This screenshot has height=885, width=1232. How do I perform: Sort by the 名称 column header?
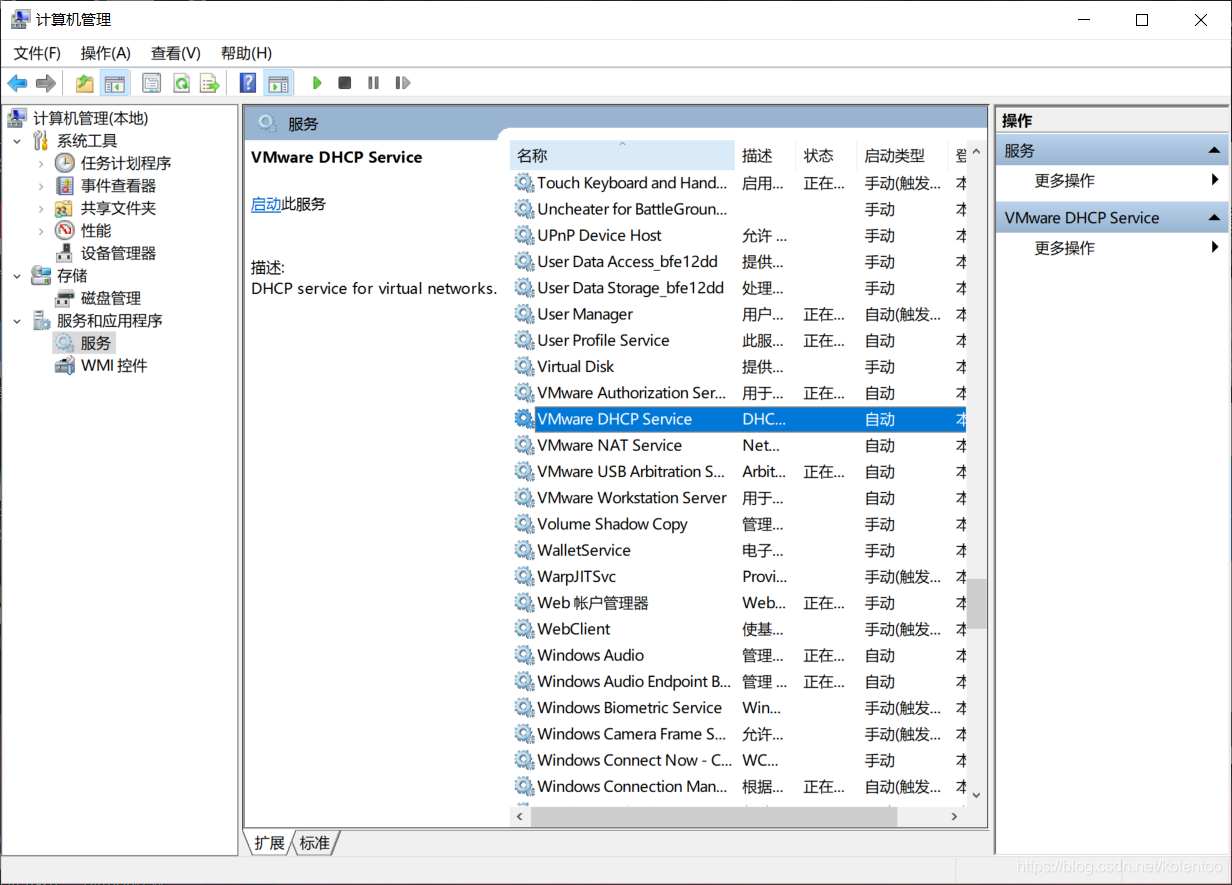622,156
